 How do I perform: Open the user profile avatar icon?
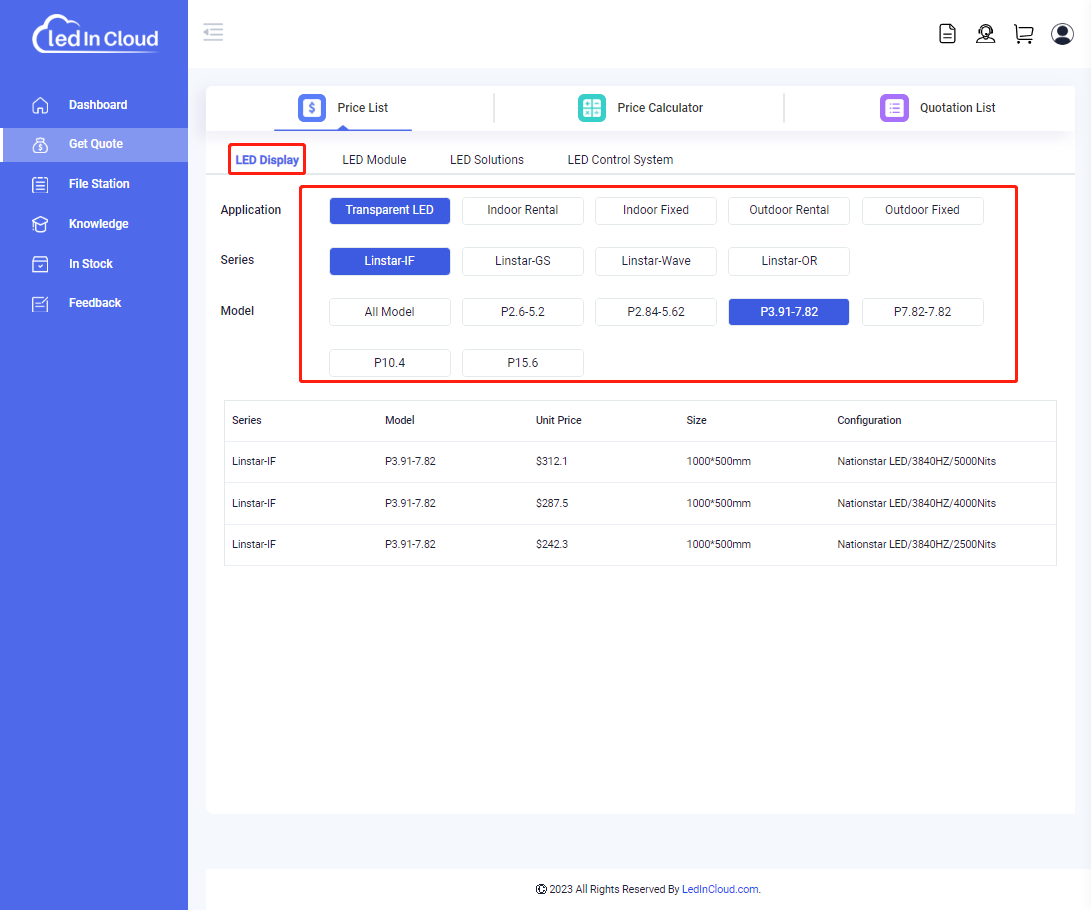coord(1062,34)
